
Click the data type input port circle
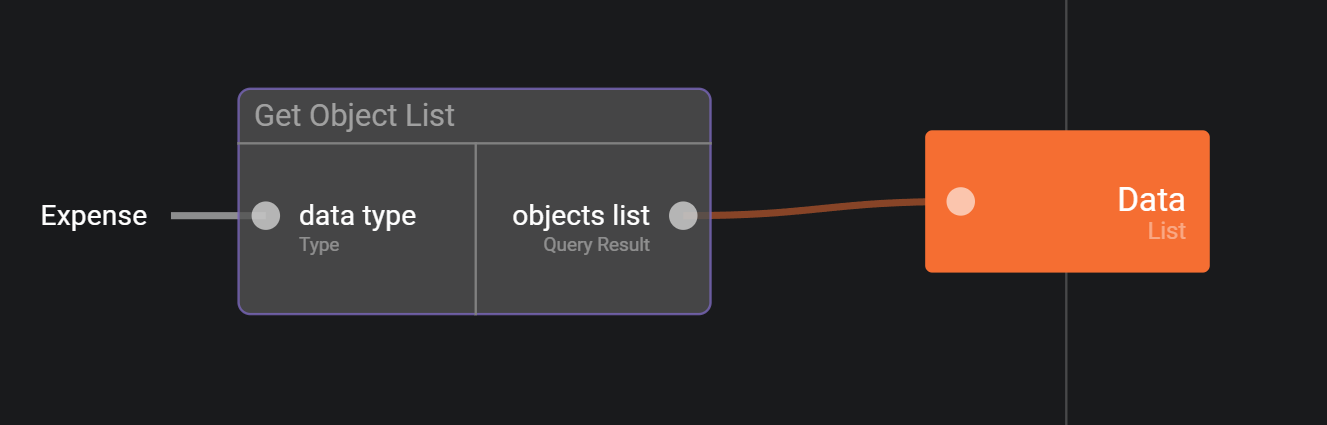click(265, 215)
